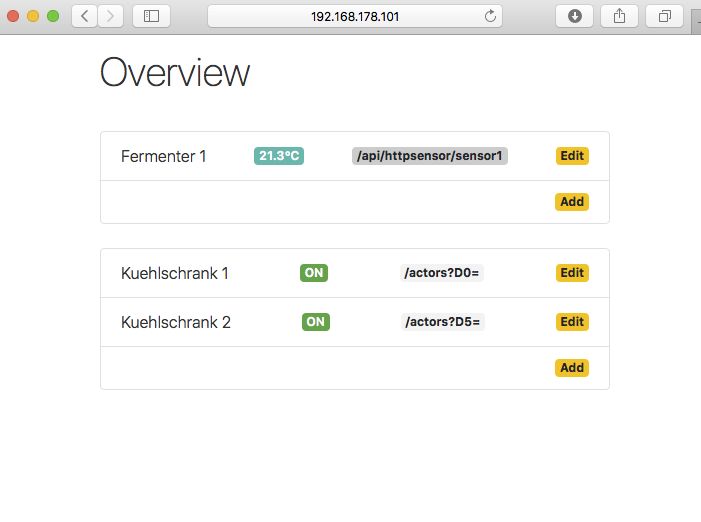Image resolution: width=701 pixels, height=522 pixels.
Task: Toggle the ON badge for Kuehlschrank 2
Action: (x=316, y=322)
